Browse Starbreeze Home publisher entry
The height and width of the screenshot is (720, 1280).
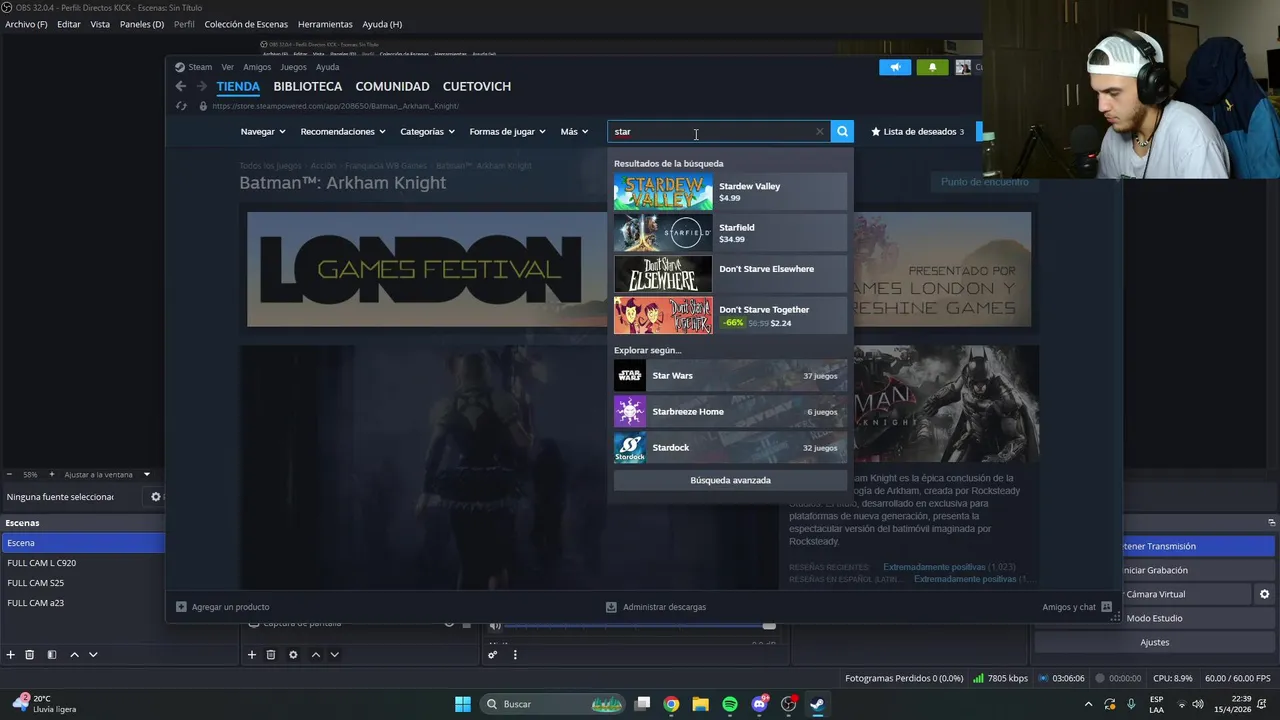[730, 412]
